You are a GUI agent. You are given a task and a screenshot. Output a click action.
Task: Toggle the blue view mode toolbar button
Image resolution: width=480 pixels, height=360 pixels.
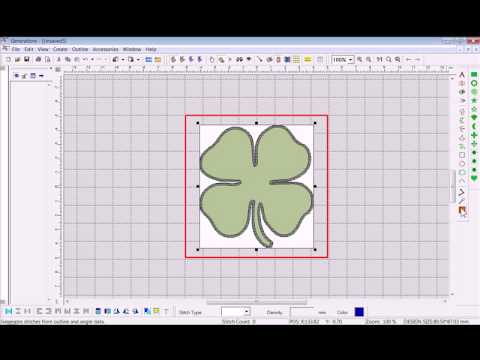[x=149, y=60]
